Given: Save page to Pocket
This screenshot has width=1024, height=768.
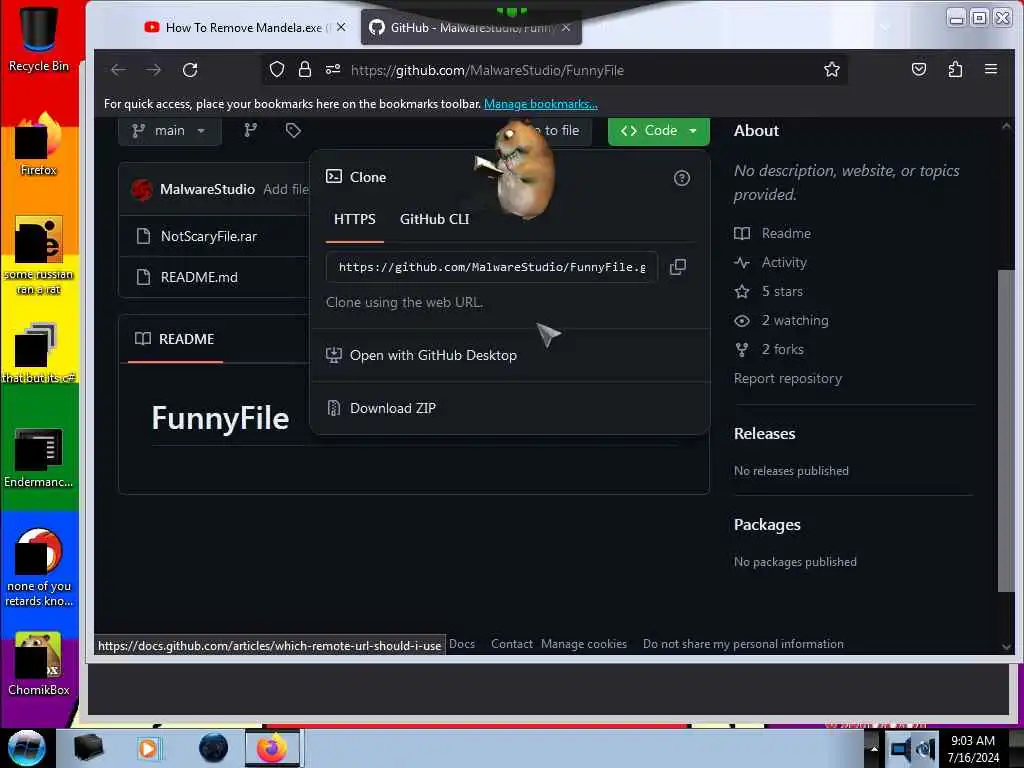Looking at the screenshot, I should click(919, 69).
